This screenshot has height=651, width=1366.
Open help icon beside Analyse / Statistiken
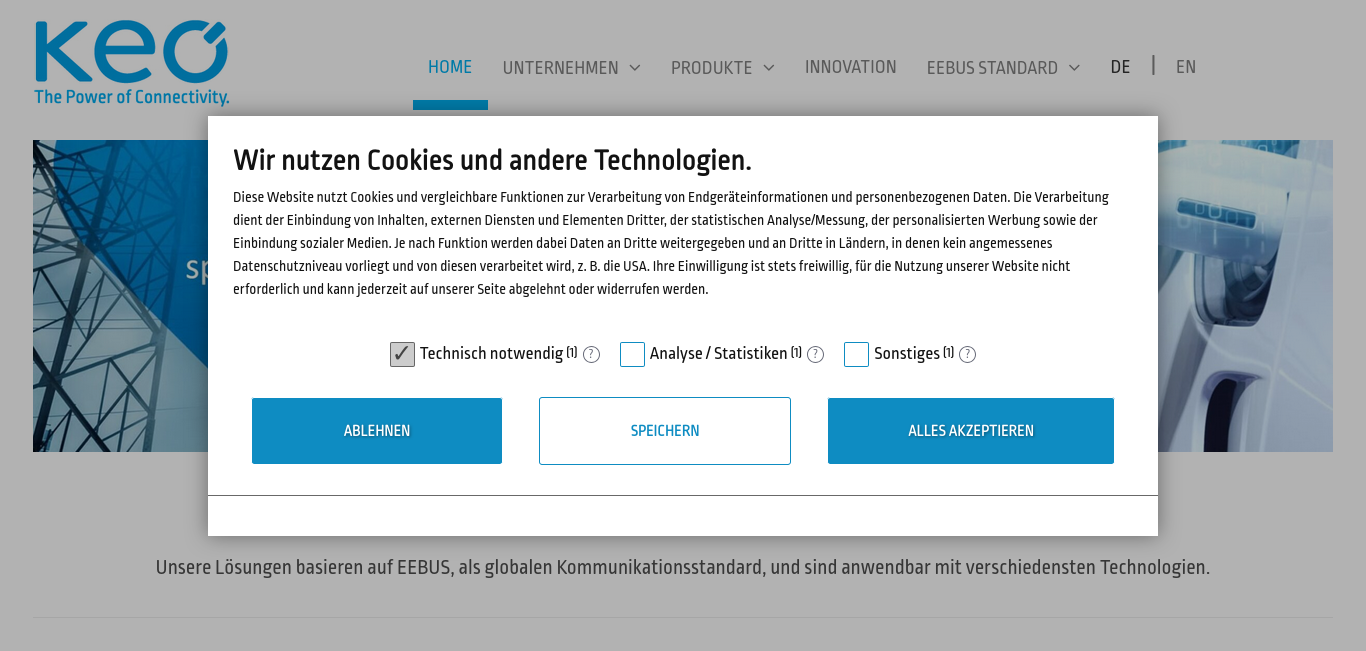(x=815, y=354)
